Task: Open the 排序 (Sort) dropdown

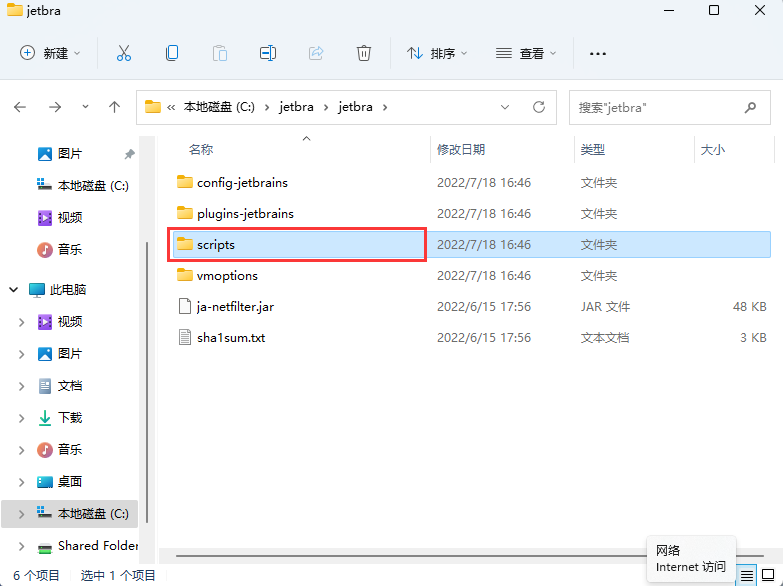Action: [437, 53]
